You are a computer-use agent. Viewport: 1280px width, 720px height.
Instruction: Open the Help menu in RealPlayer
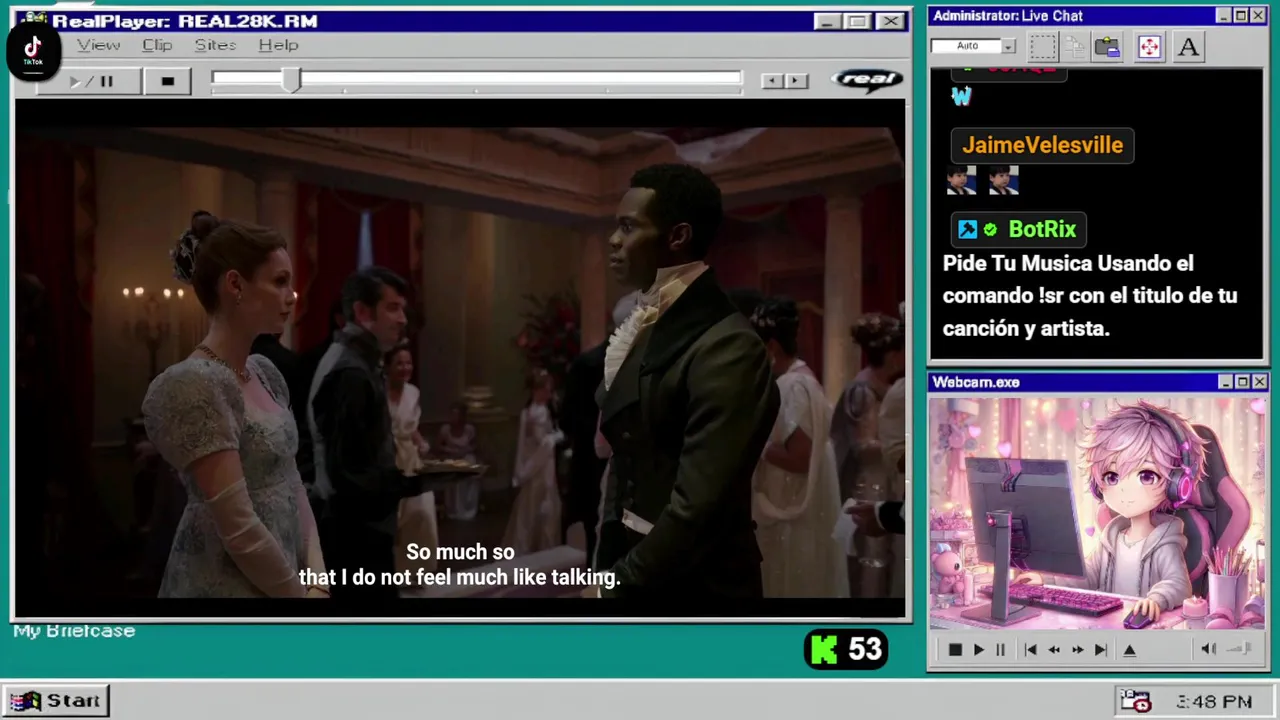click(x=278, y=45)
